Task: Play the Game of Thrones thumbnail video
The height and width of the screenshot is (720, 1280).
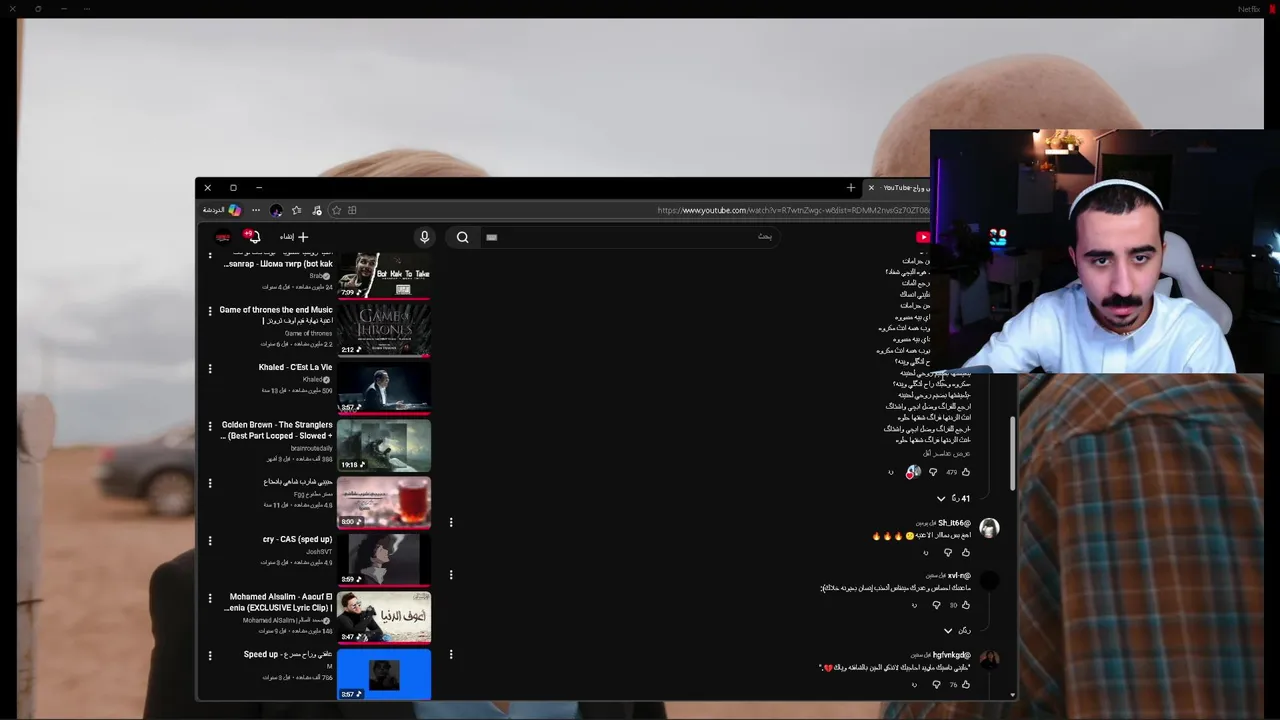Action: (x=384, y=329)
